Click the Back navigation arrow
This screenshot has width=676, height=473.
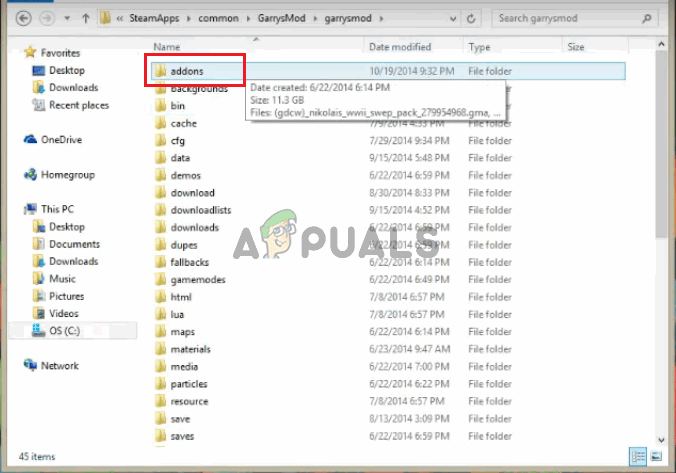pyautogui.click(x=24, y=19)
